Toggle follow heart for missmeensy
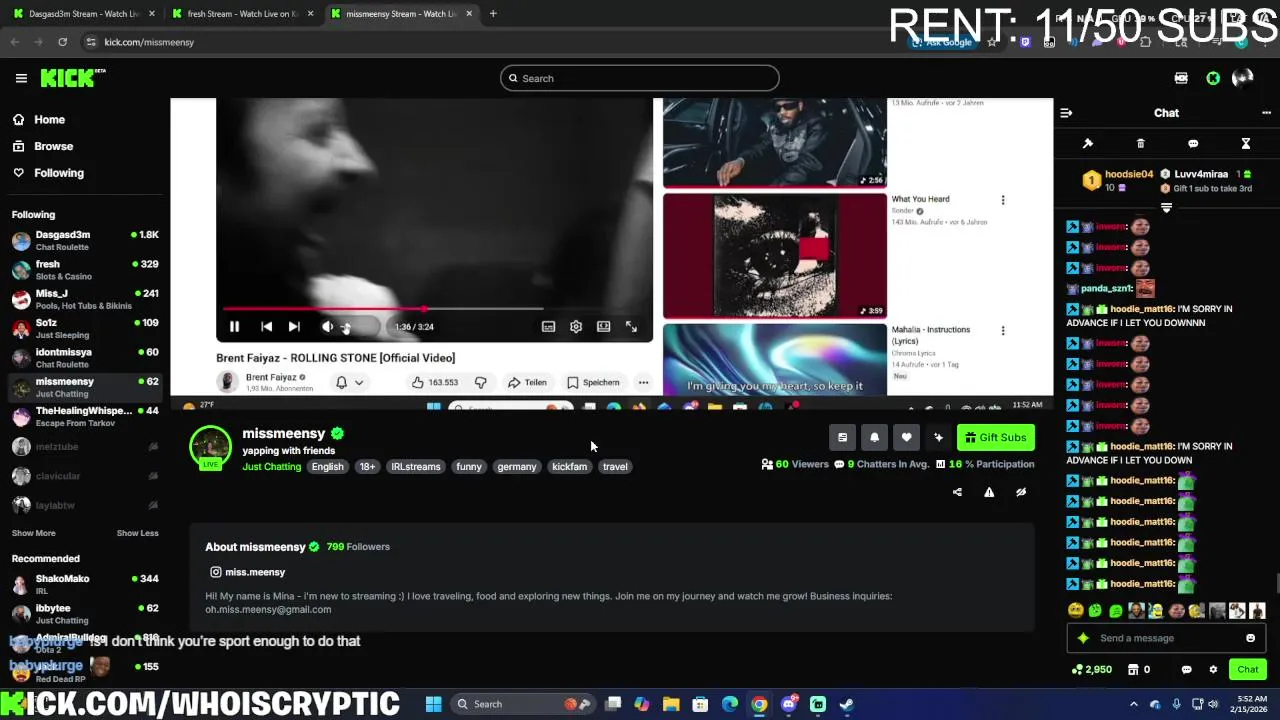Viewport: 1280px width, 720px height. pyautogui.click(x=906, y=437)
